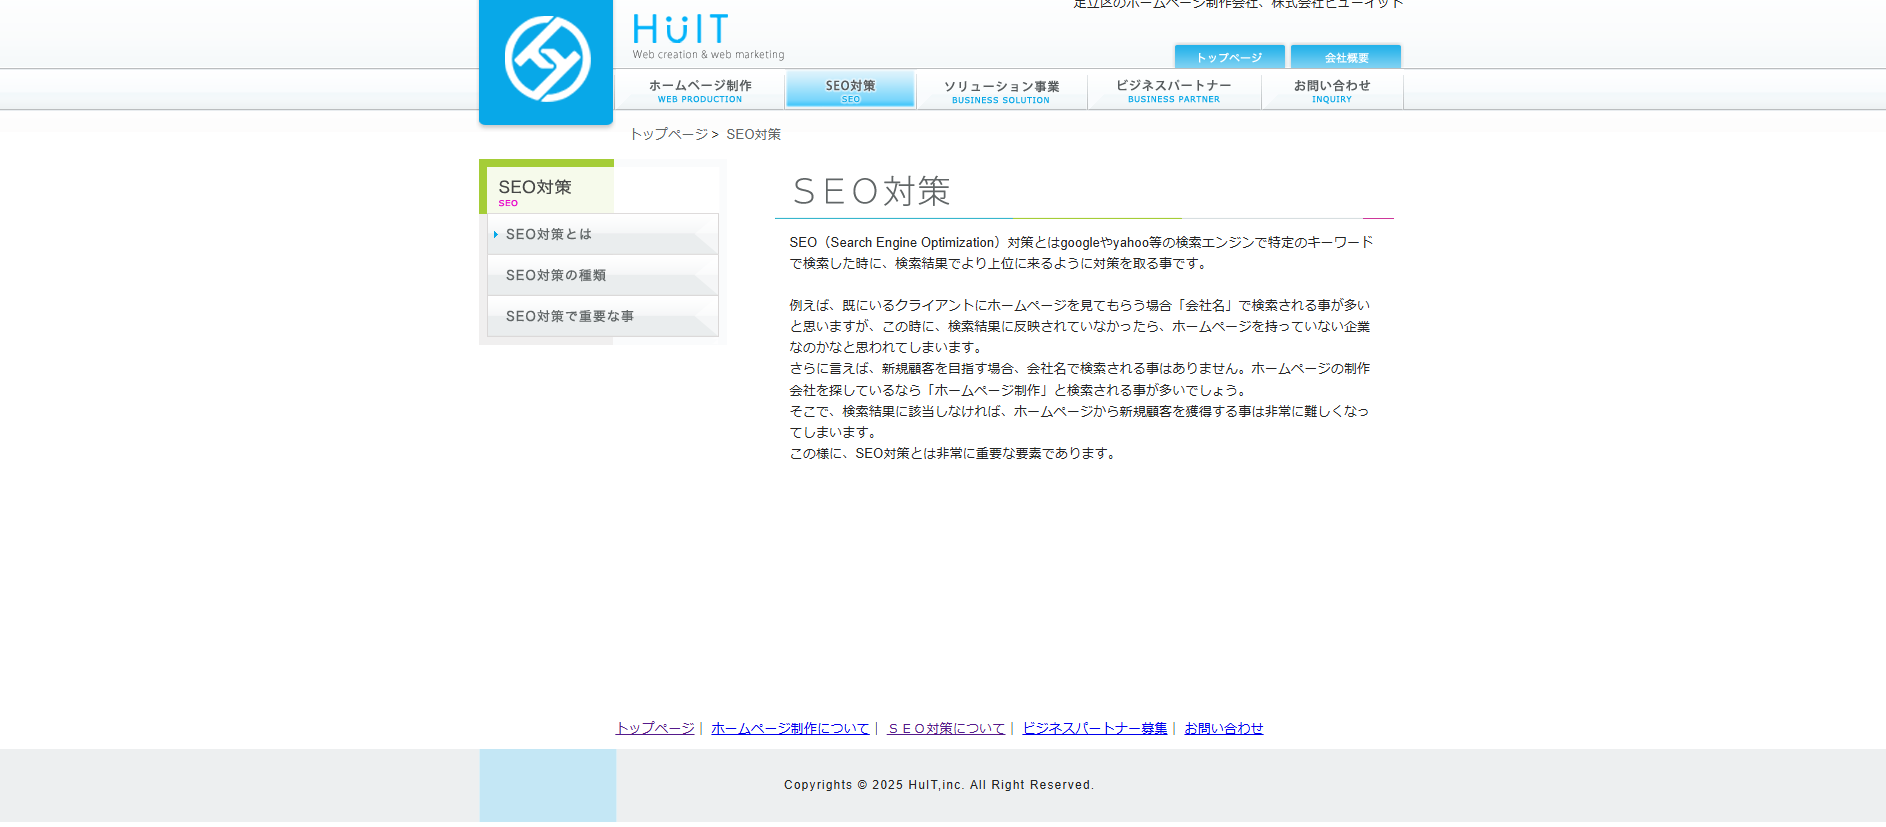Select the ホームページ制作 navigation tab

pyautogui.click(x=700, y=90)
